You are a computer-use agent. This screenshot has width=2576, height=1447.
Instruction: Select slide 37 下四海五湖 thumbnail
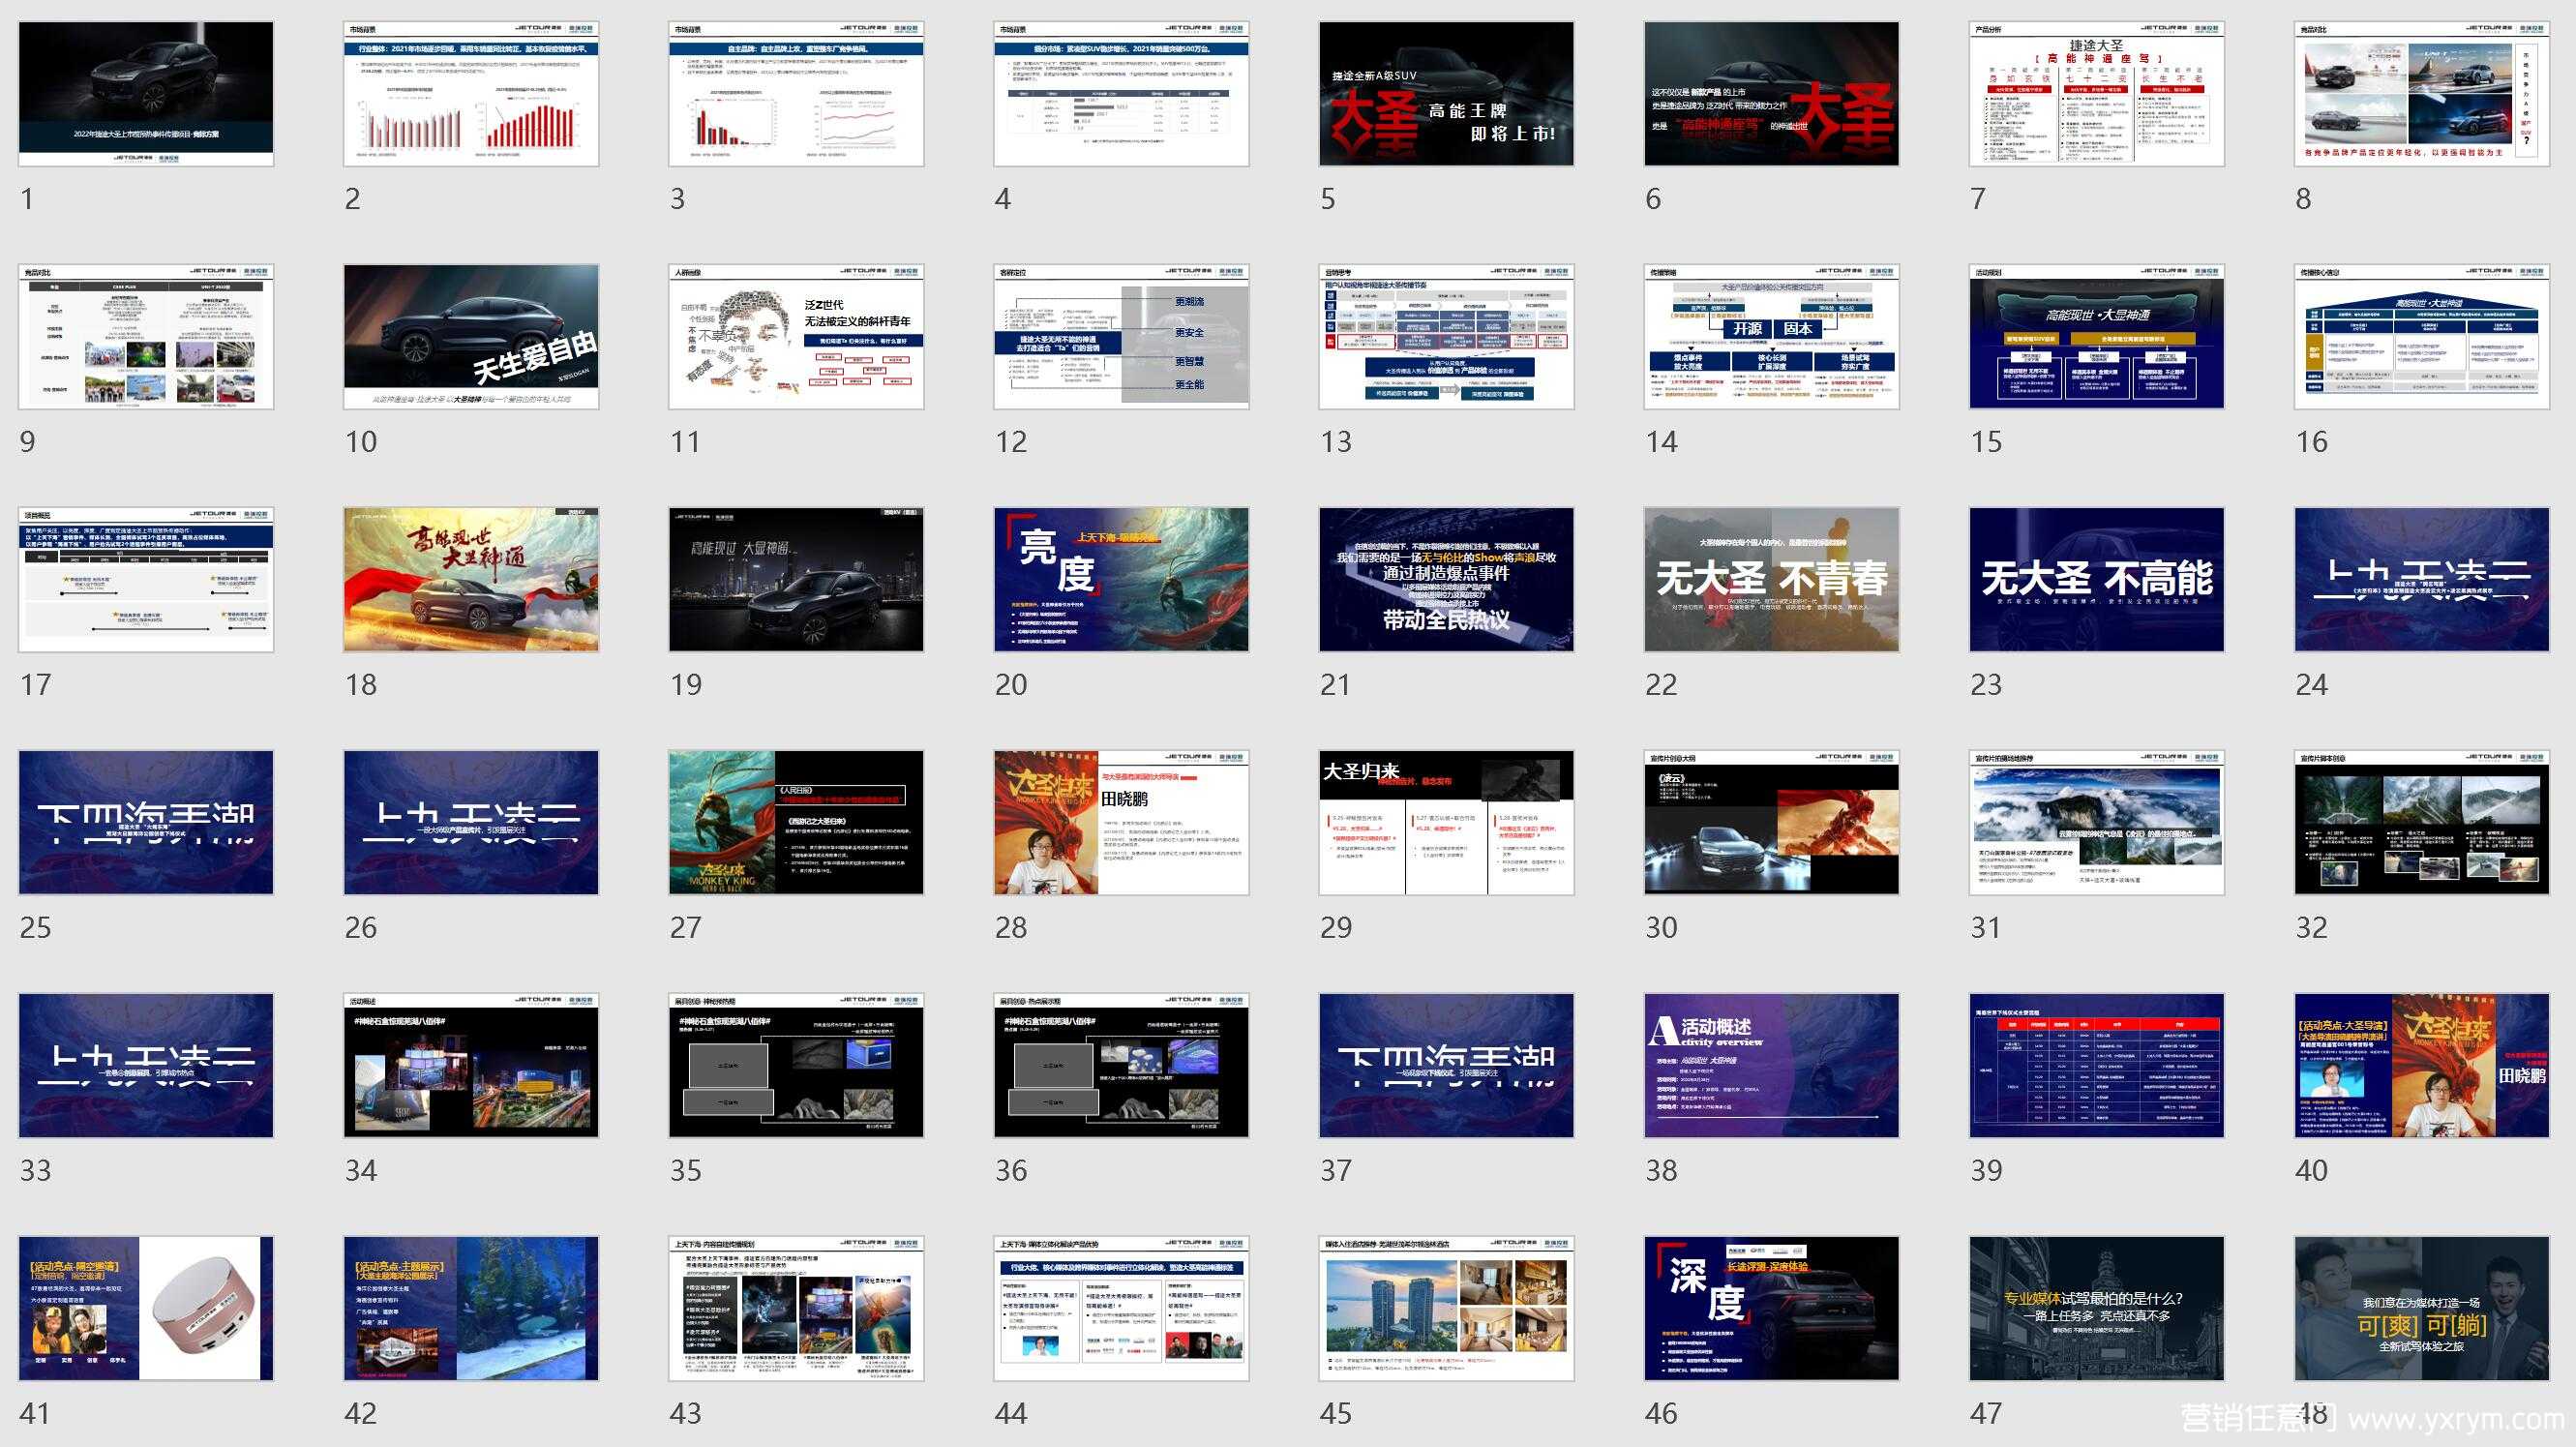point(1446,1066)
